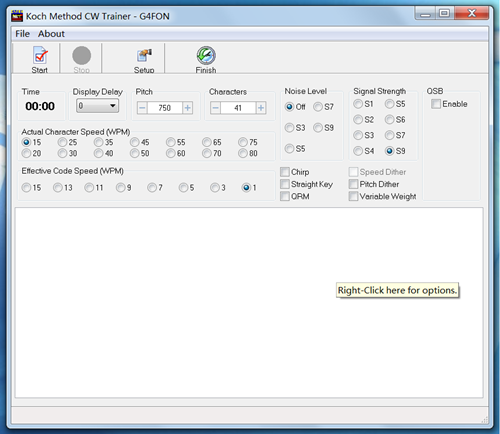Viewport: 500px width, 434px height.
Task: Decrease the Pitch value with minus
Action: click(142, 108)
